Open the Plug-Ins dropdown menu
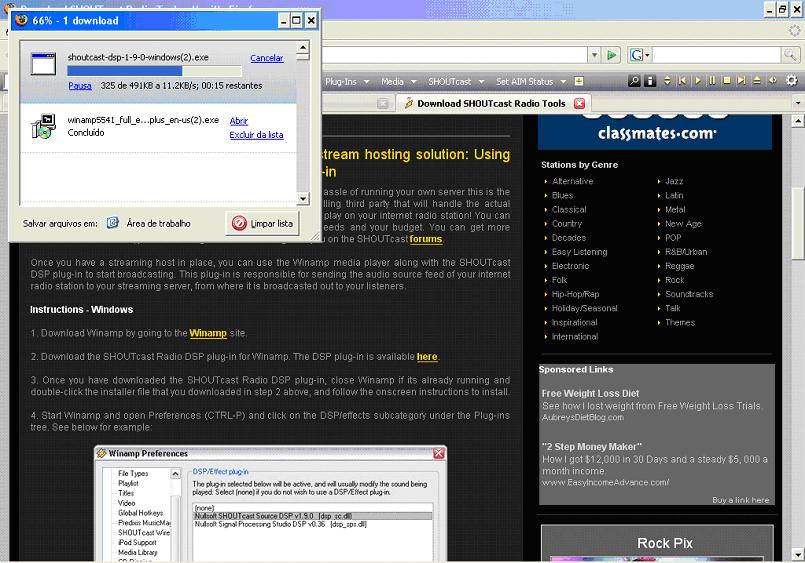Image resolution: width=805 pixels, height=563 pixels. [347, 81]
